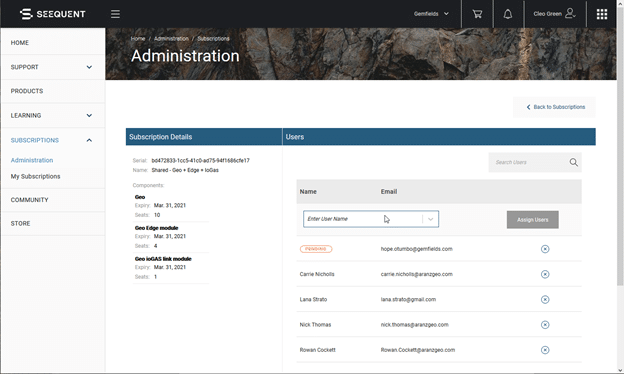
Task: Expand the Learning menu chevron
Action: coord(89,115)
